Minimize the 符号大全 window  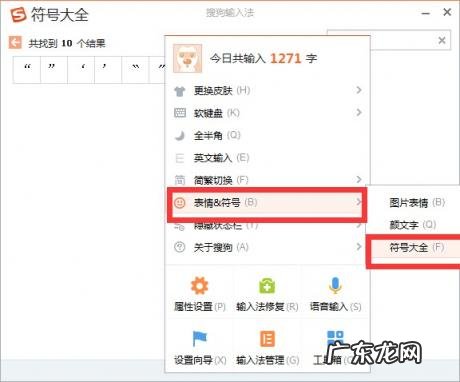[x=425, y=13]
